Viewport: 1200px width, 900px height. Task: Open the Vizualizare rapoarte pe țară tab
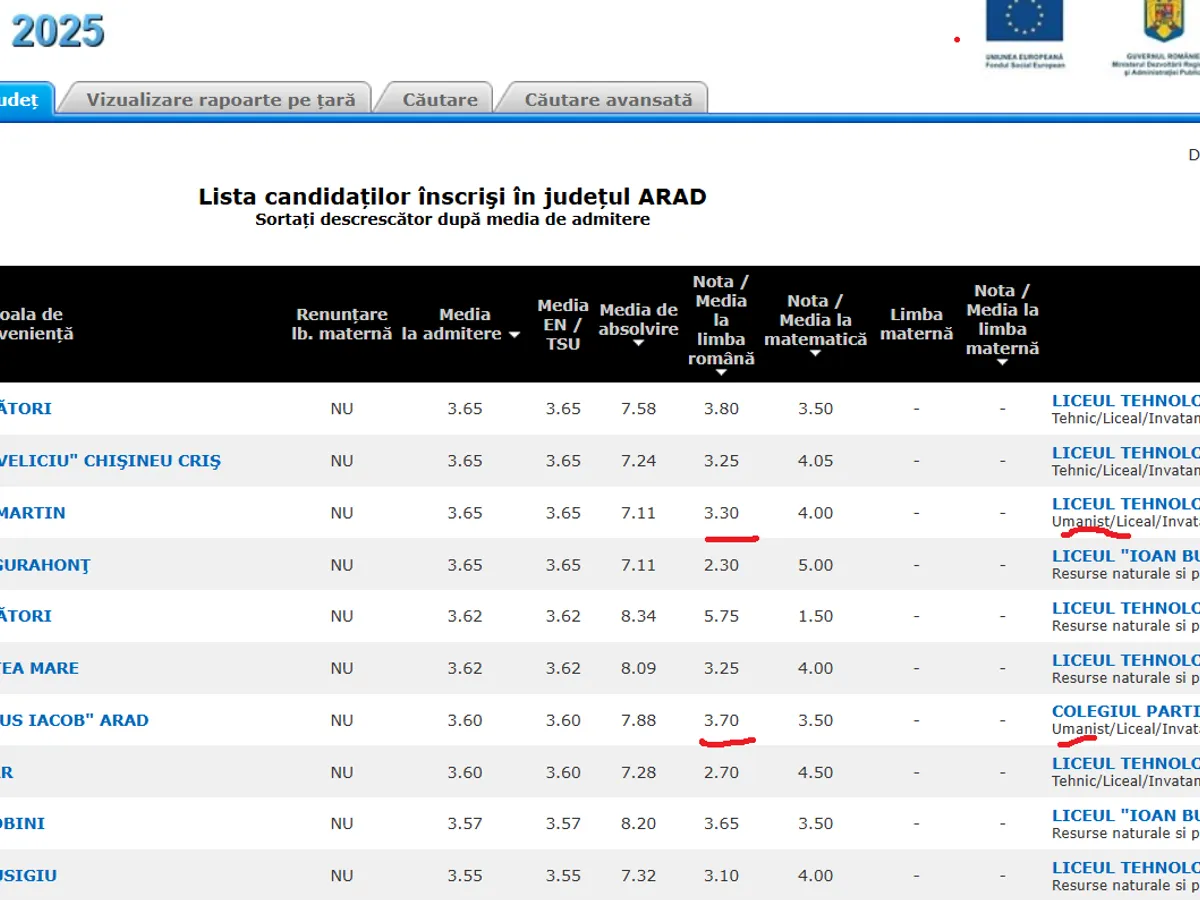220,100
